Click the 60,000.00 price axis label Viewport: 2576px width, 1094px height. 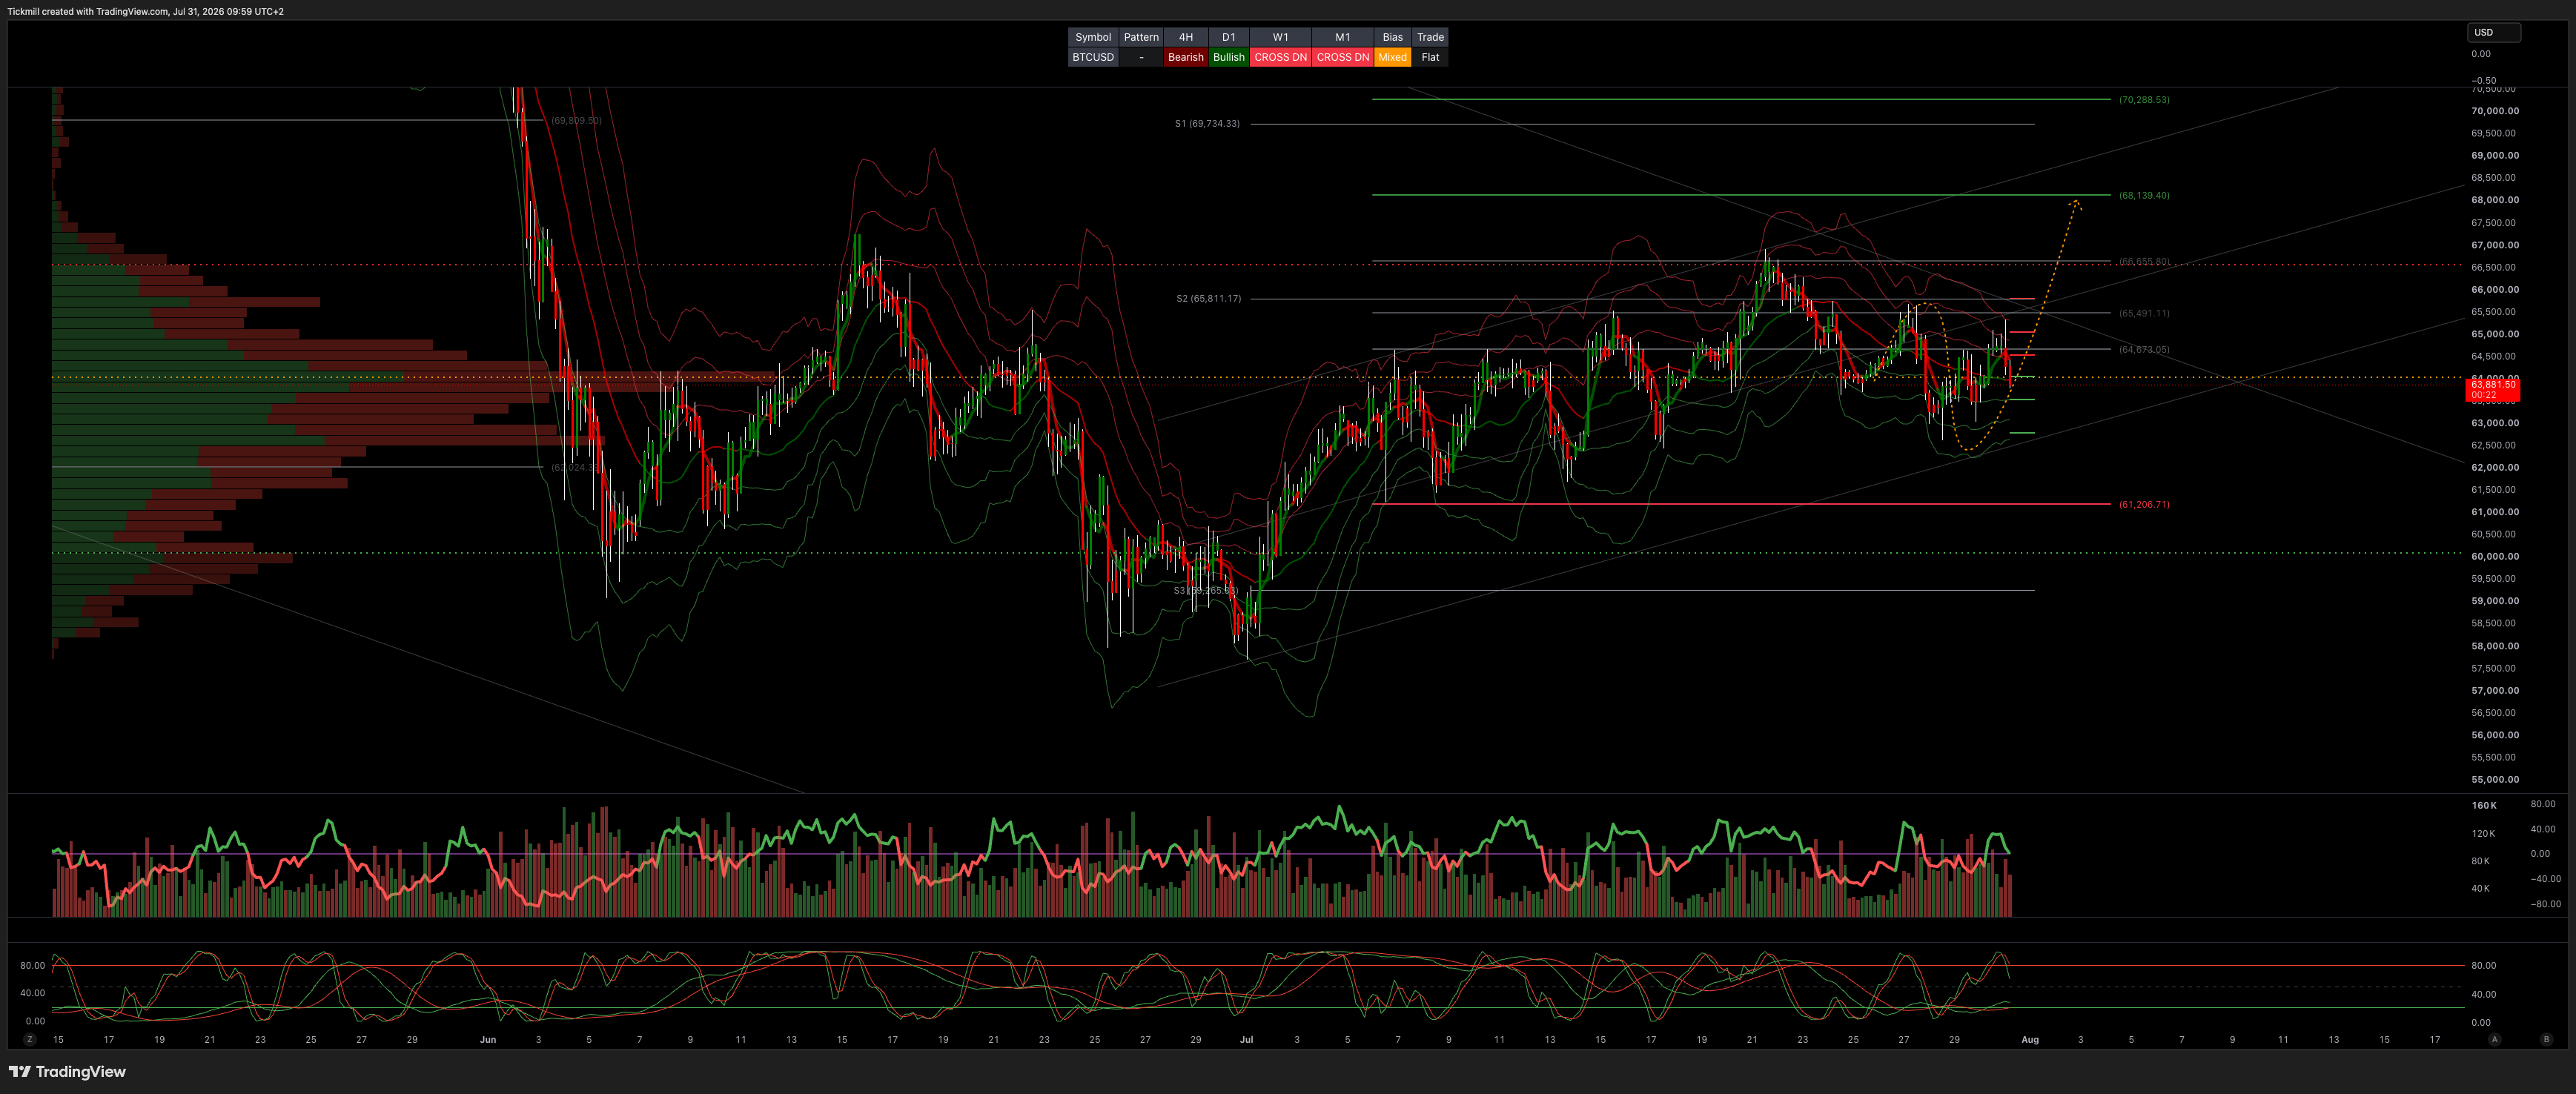2495,556
